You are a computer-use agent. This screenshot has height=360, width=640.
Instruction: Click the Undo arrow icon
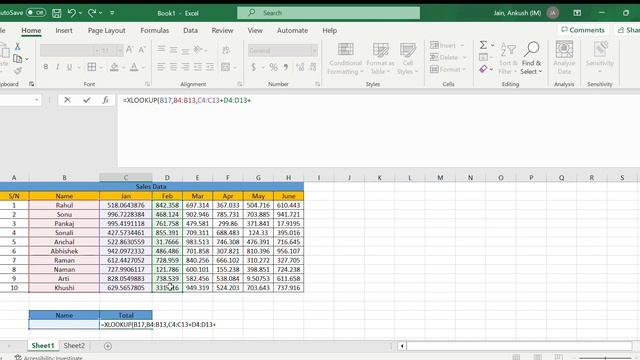click(x=71, y=13)
